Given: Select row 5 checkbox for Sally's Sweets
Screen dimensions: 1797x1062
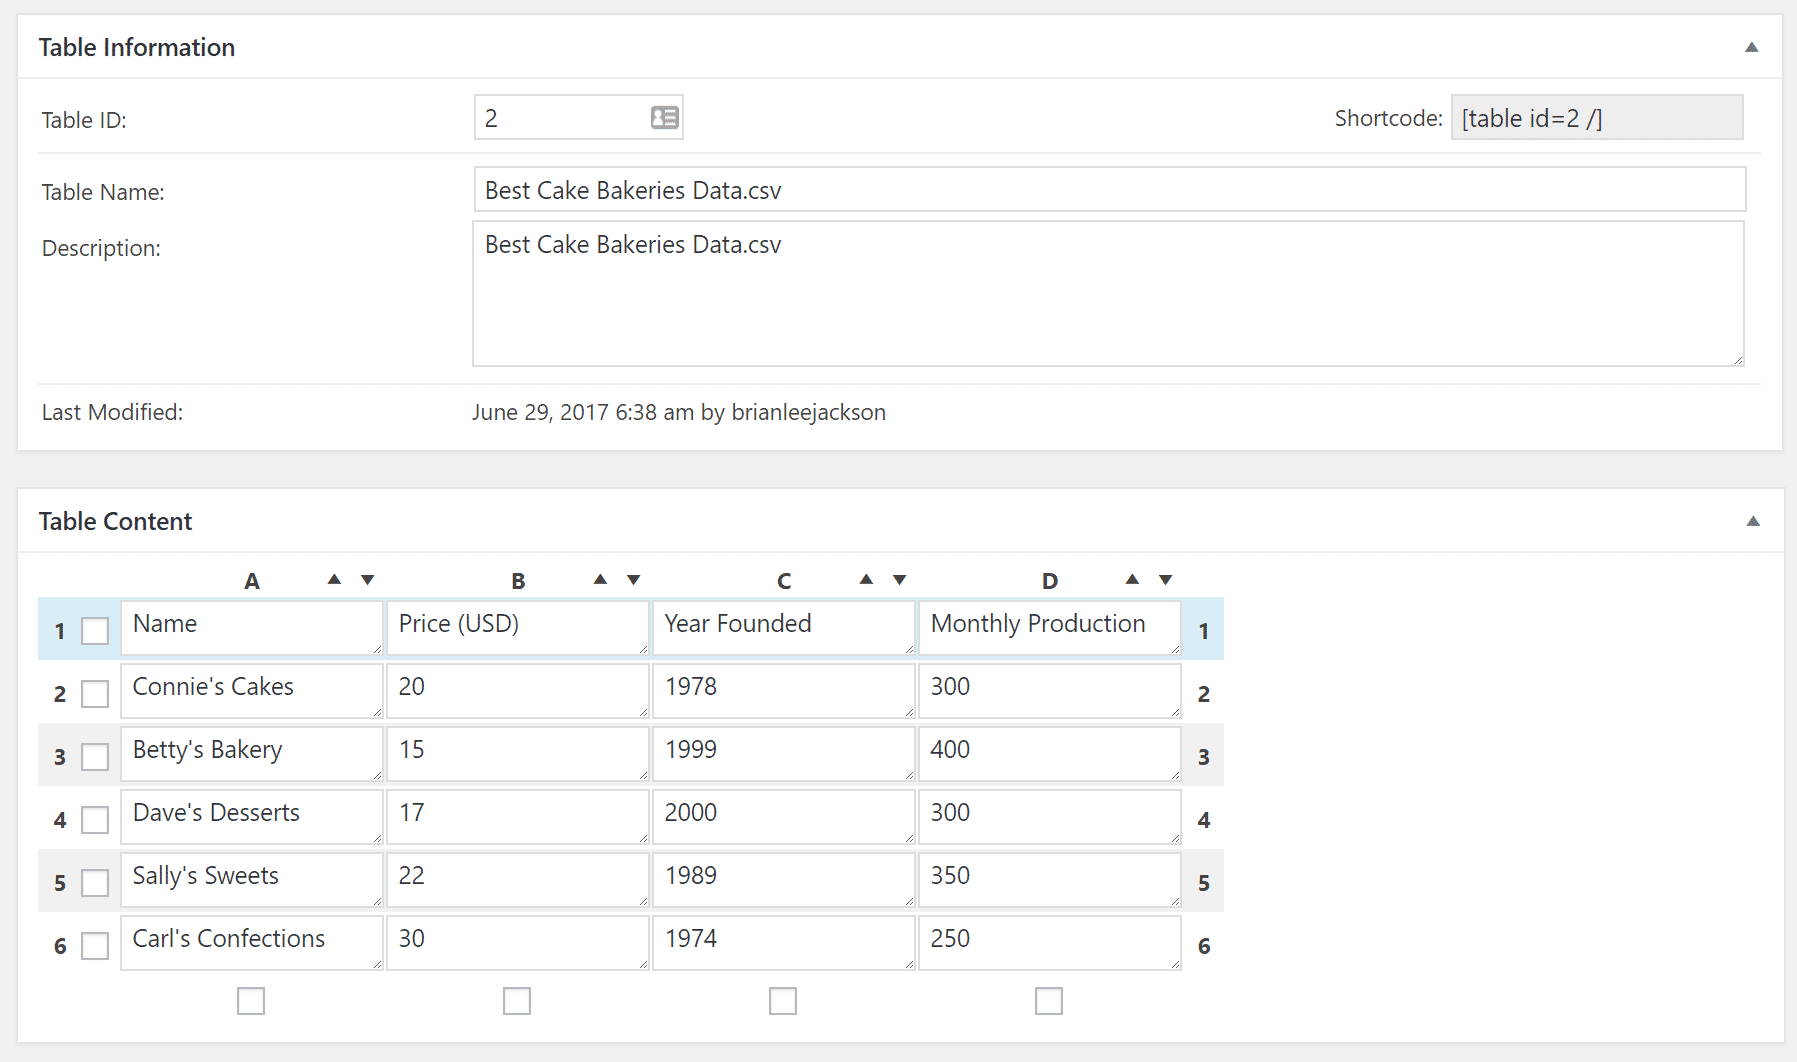Looking at the screenshot, I should [95, 883].
